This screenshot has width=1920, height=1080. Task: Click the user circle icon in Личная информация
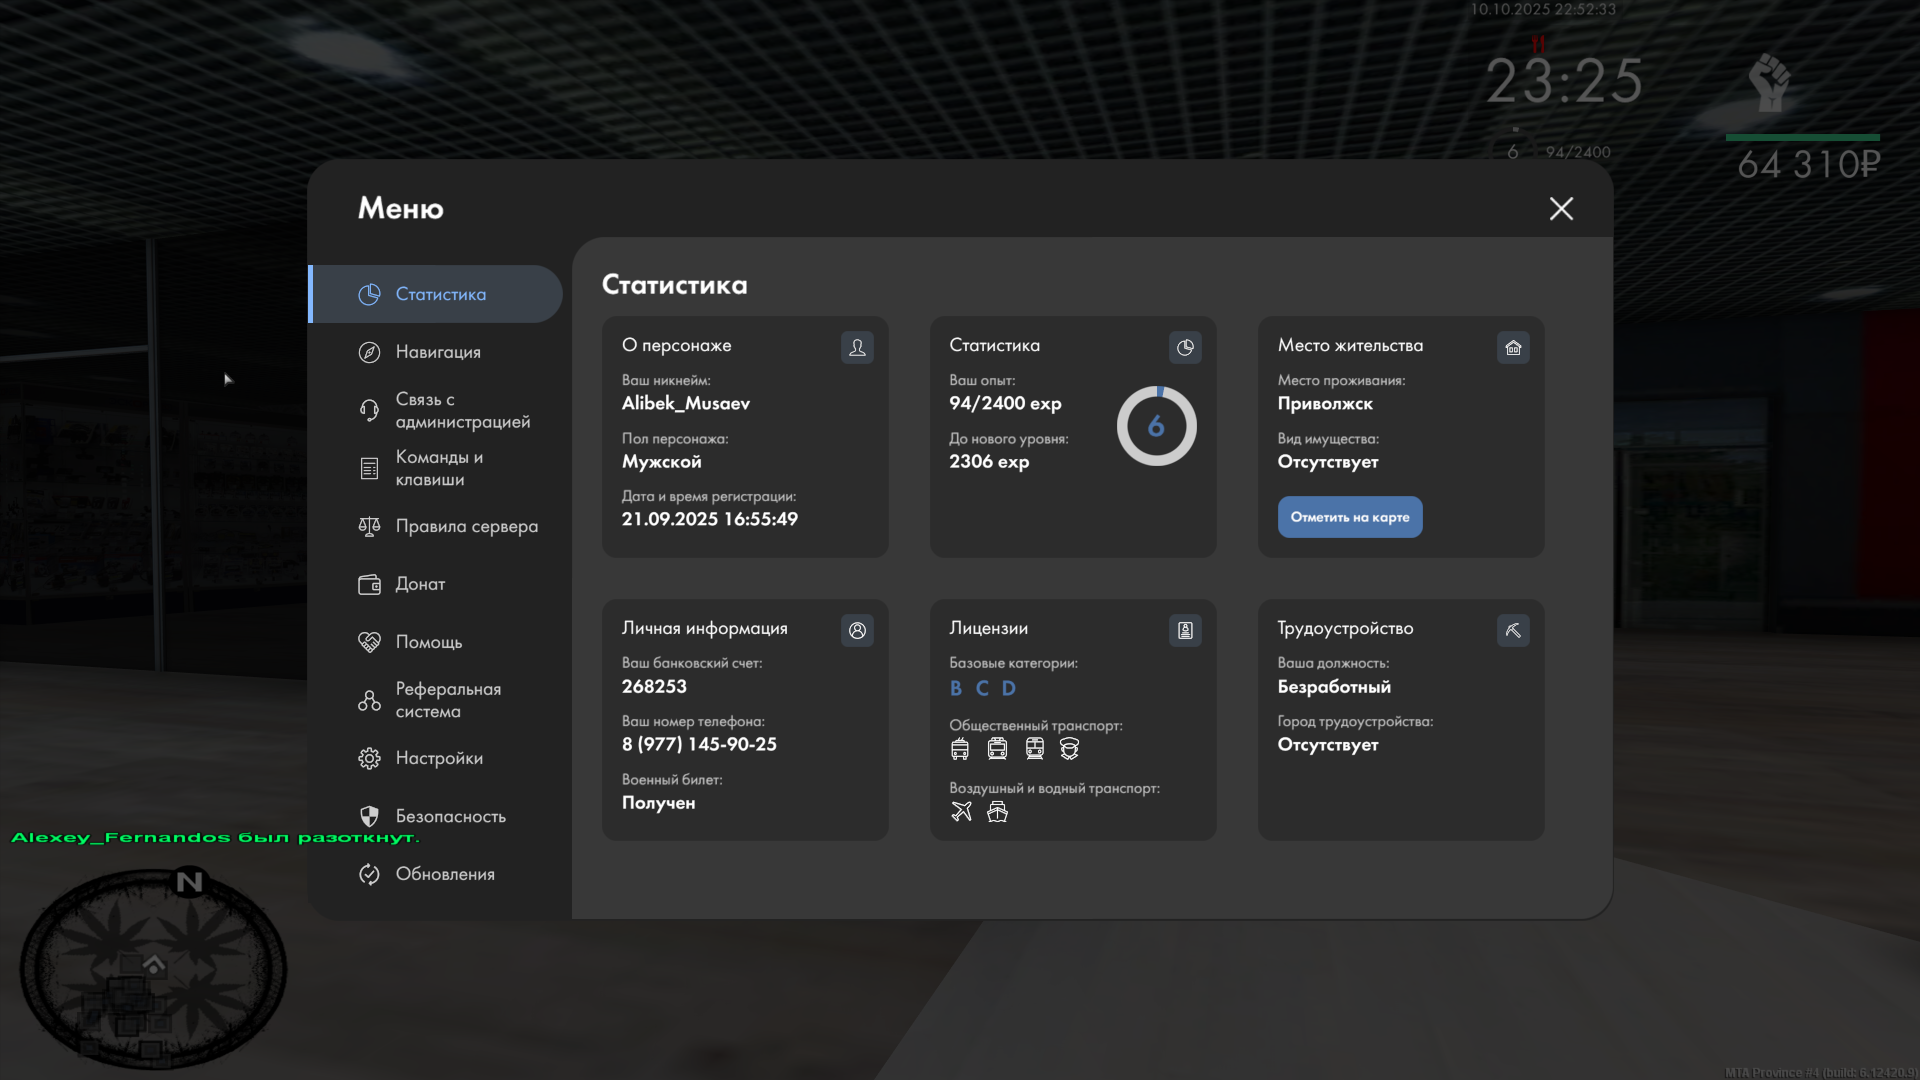click(x=857, y=630)
